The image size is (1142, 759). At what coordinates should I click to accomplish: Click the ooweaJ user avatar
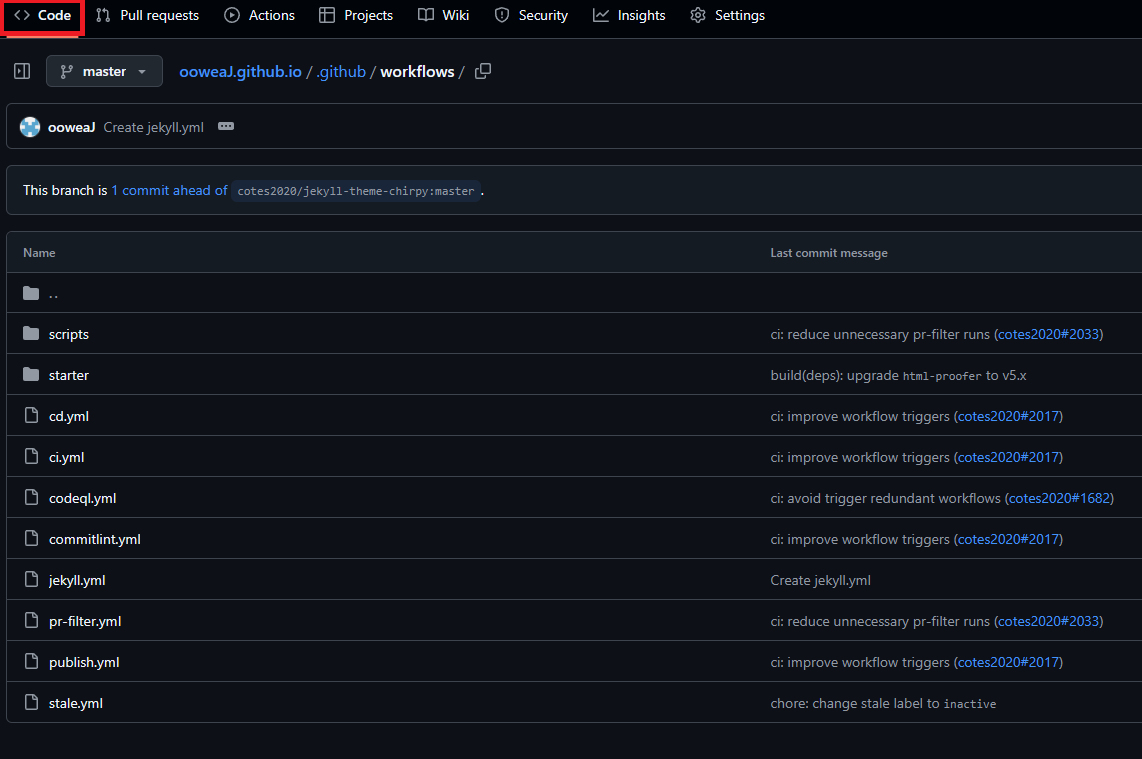coord(30,127)
